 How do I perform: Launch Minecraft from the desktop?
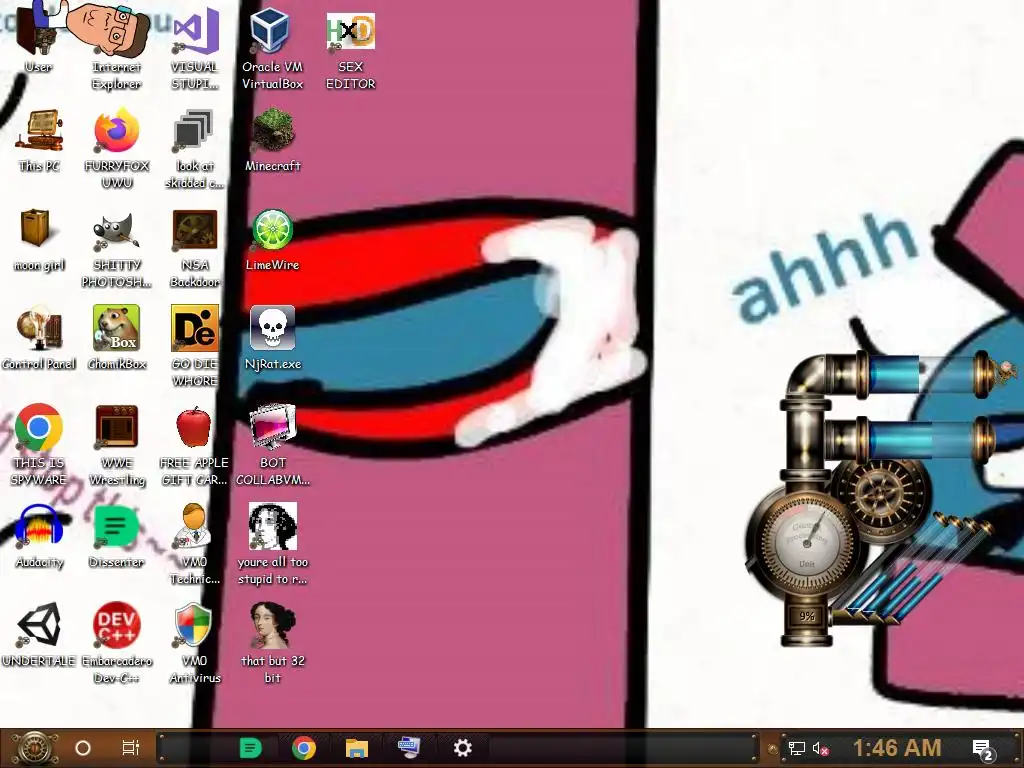tap(272, 140)
